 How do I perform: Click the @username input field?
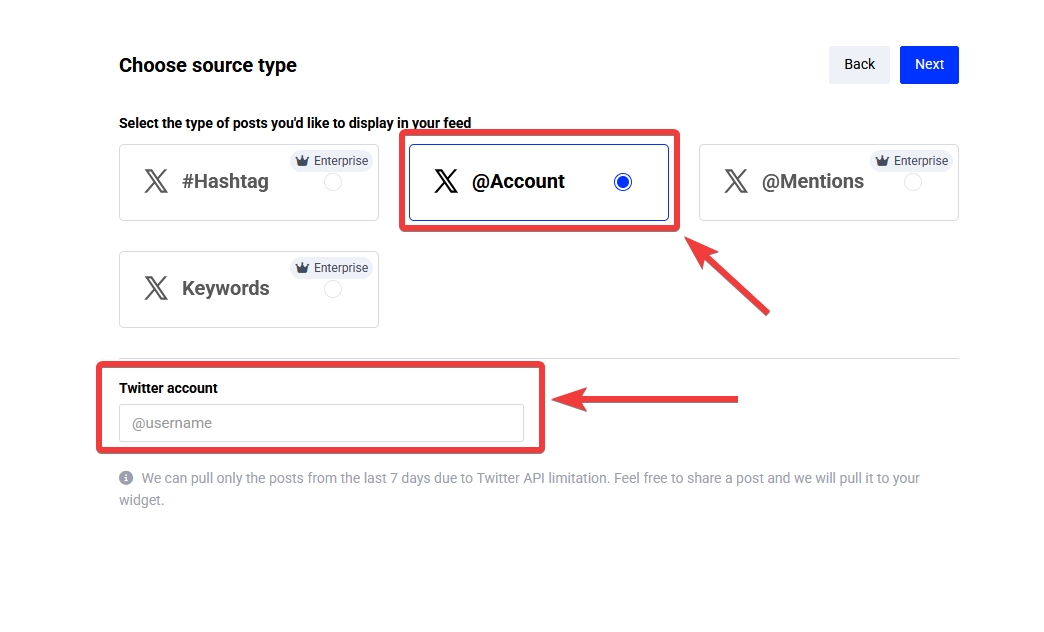[322, 422]
